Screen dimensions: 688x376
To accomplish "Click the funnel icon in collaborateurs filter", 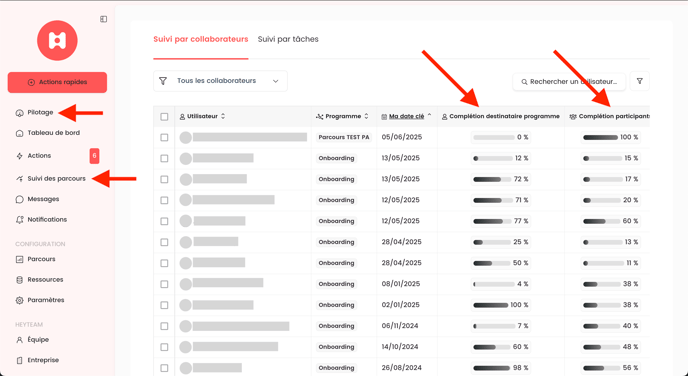I will (x=163, y=81).
